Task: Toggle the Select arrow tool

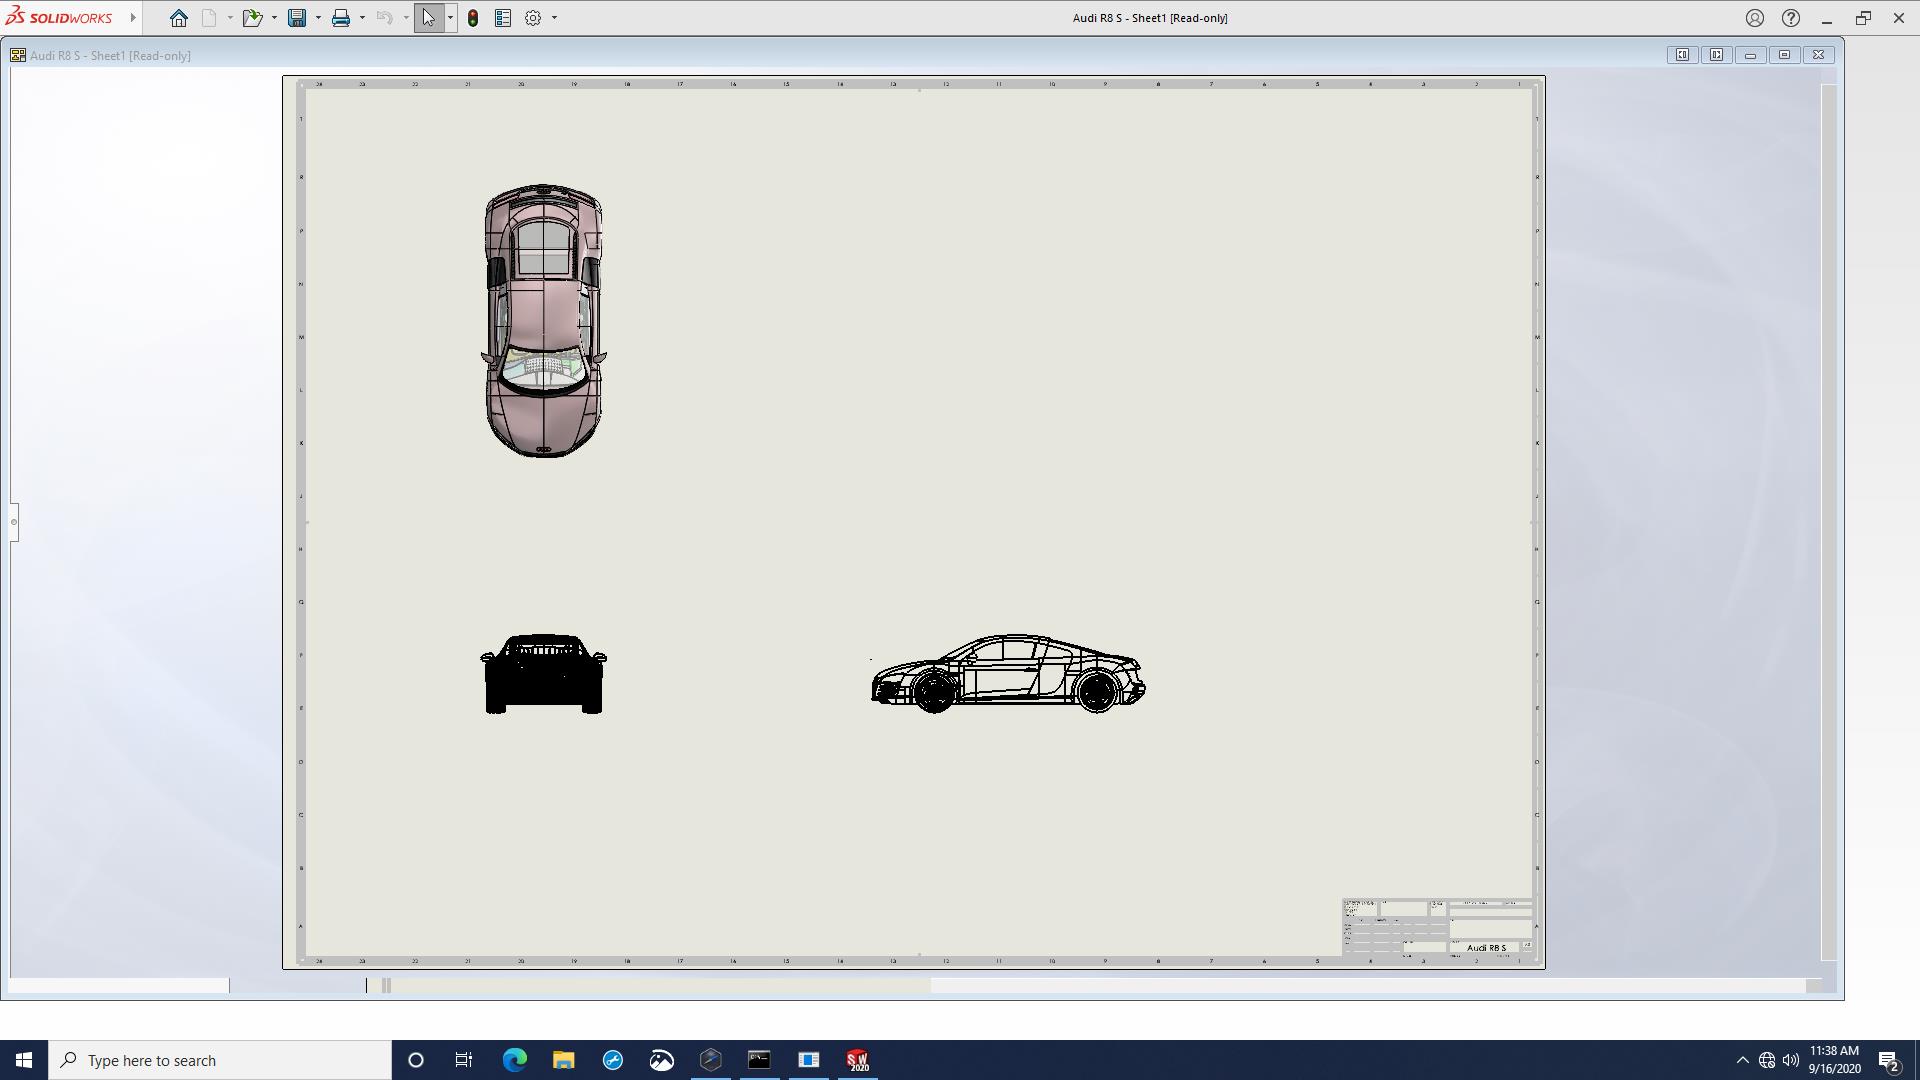Action: click(429, 18)
